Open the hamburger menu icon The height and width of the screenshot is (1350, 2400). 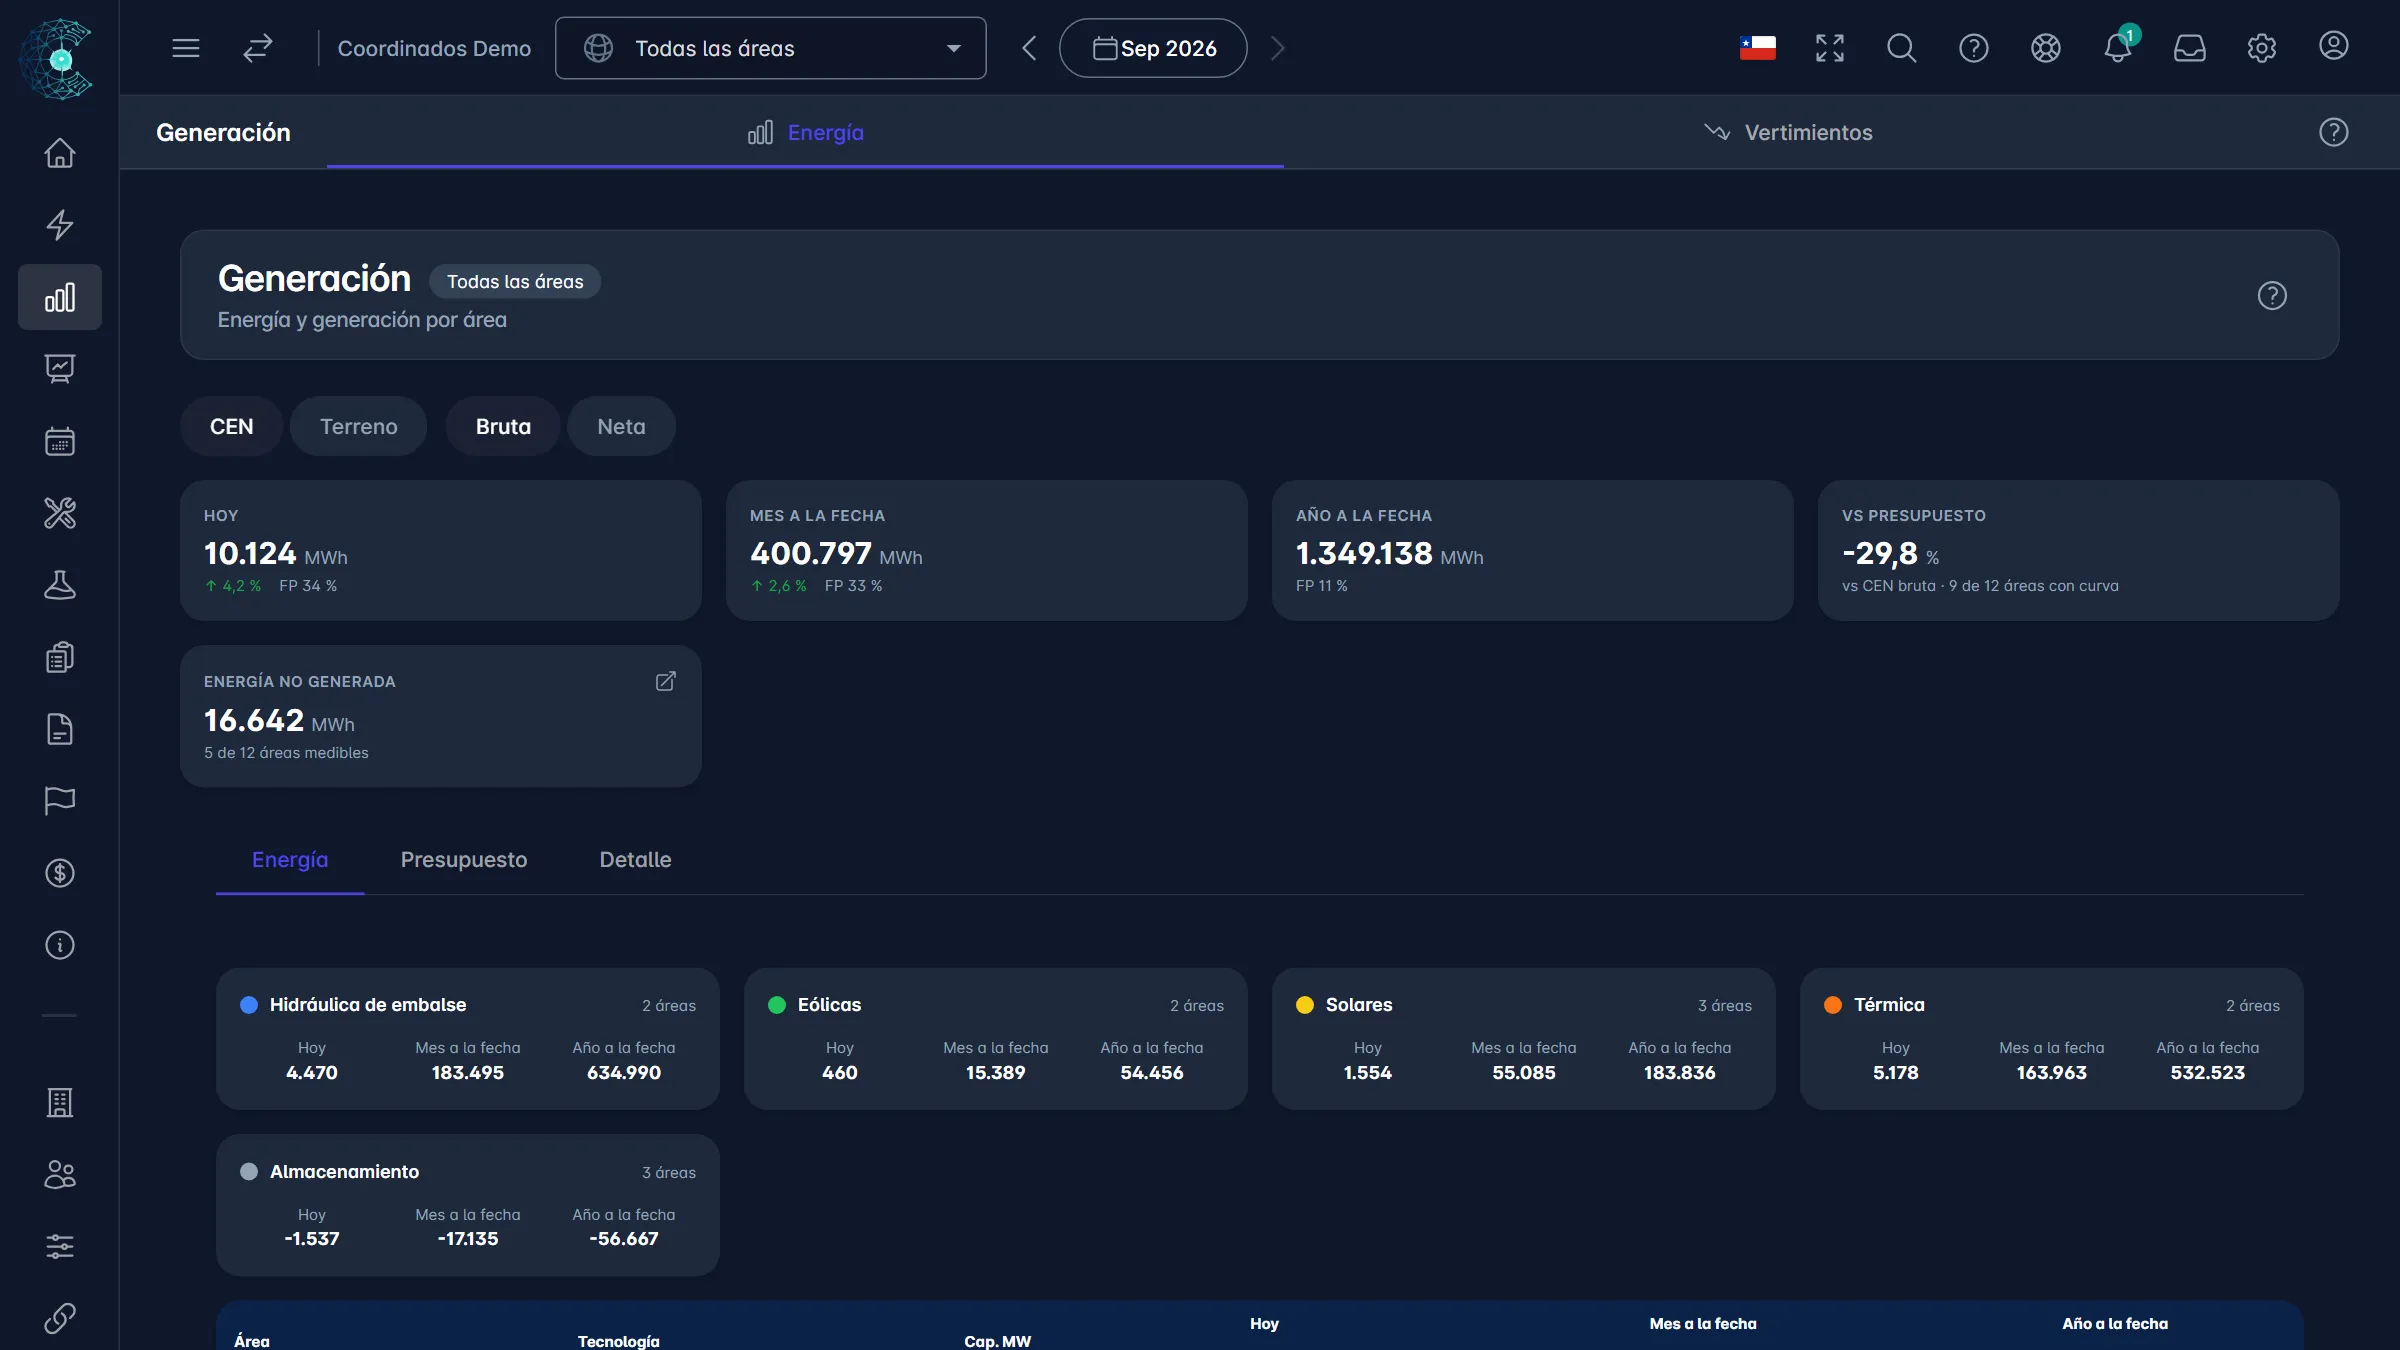point(186,48)
